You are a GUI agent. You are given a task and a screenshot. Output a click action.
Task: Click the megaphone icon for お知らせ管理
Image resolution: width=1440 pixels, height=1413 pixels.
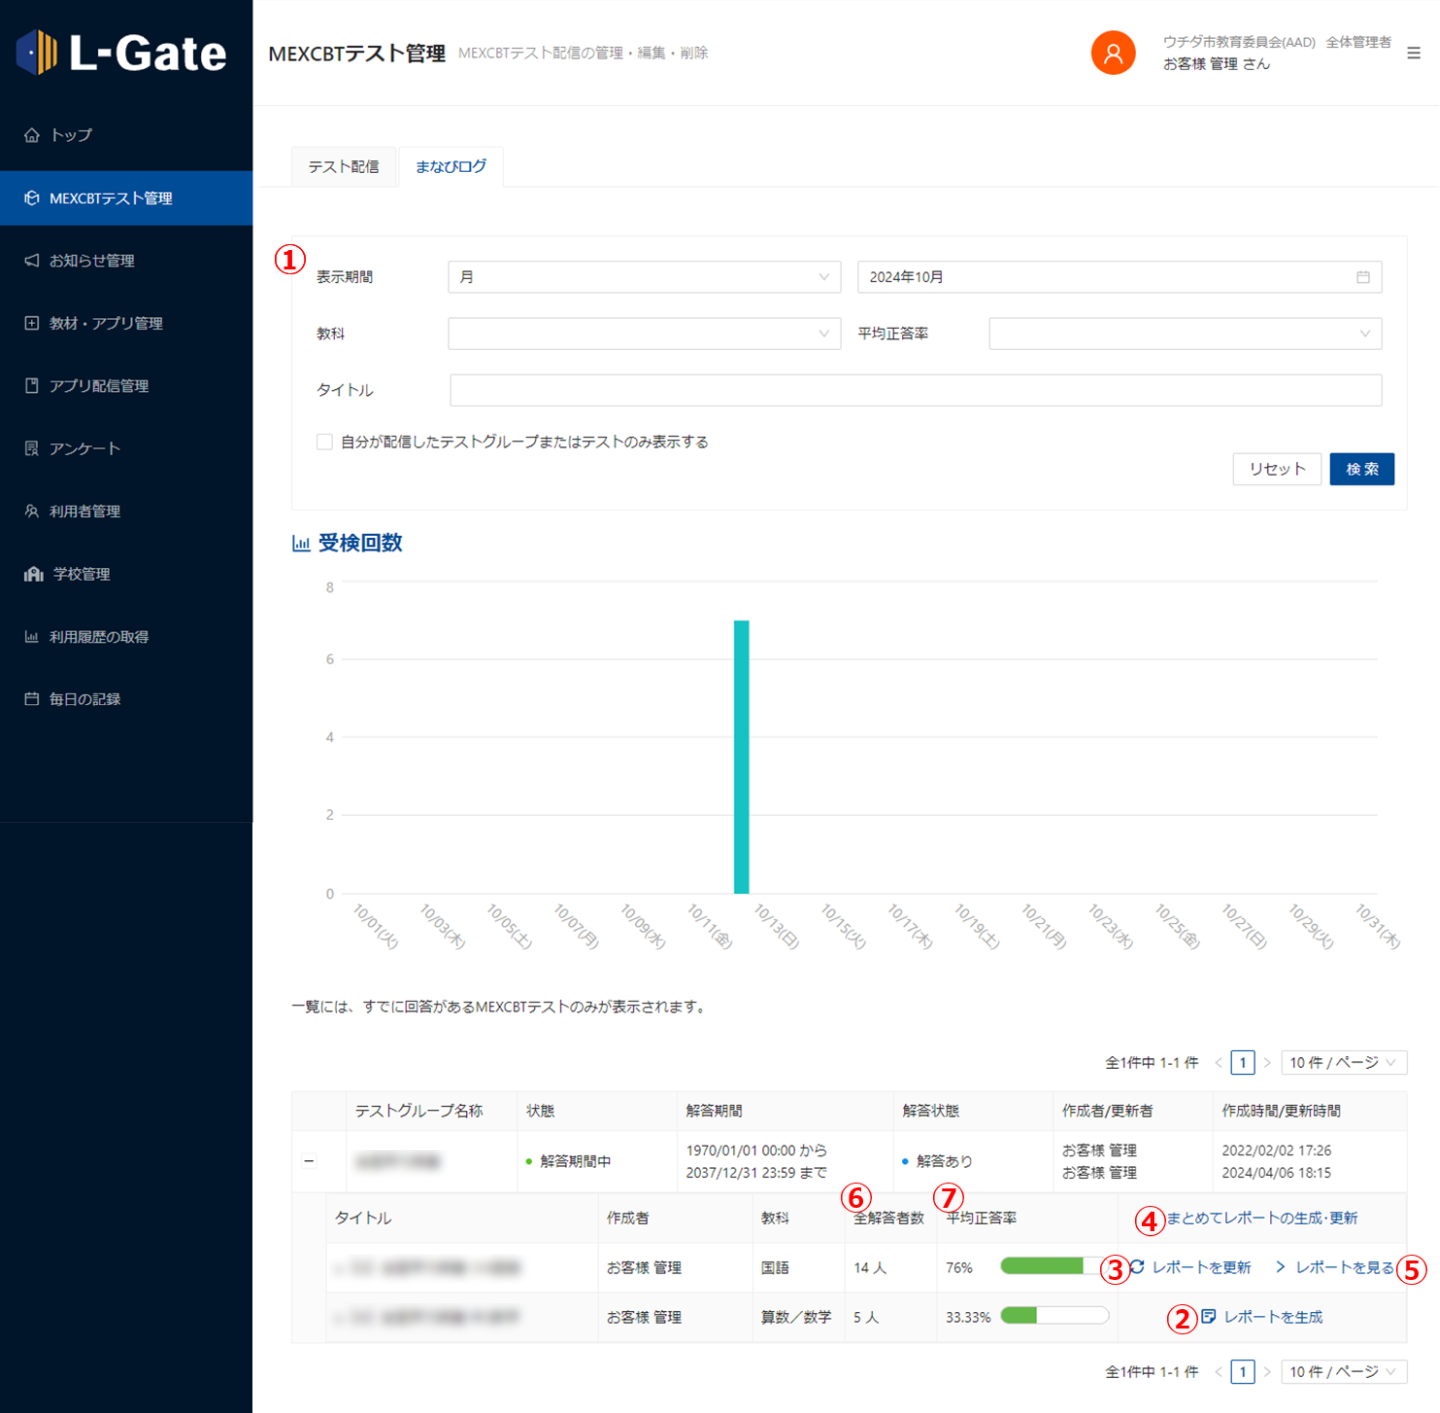[x=32, y=261]
